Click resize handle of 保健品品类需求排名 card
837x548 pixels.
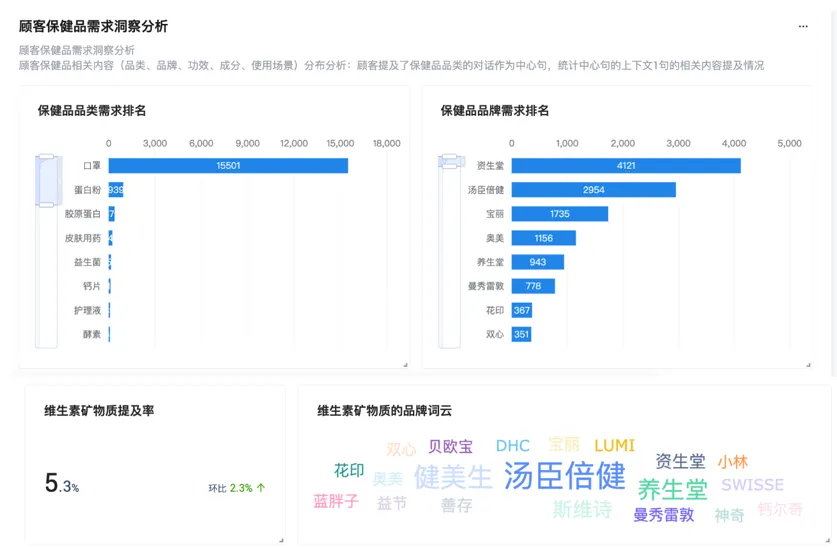(405, 365)
